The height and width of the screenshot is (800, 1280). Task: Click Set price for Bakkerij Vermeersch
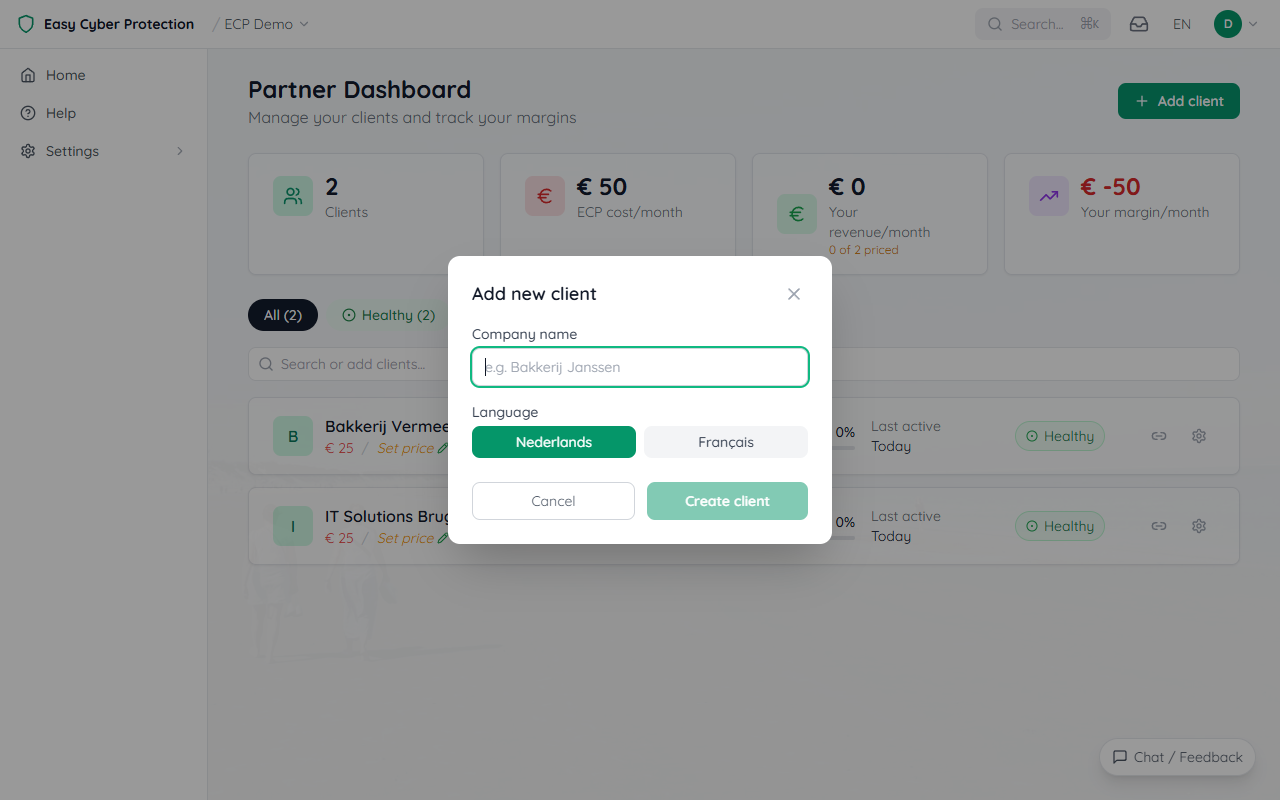coord(404,448)
